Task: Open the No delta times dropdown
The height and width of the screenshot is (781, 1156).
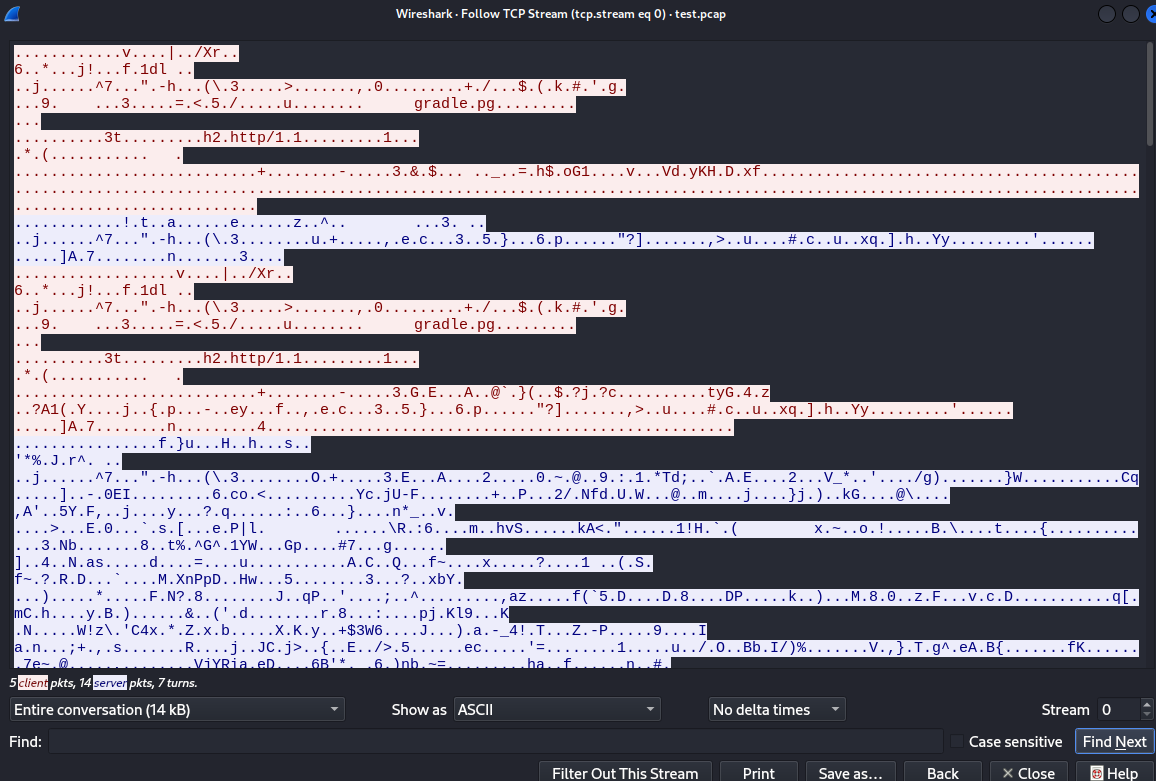Action: (776, 709)
